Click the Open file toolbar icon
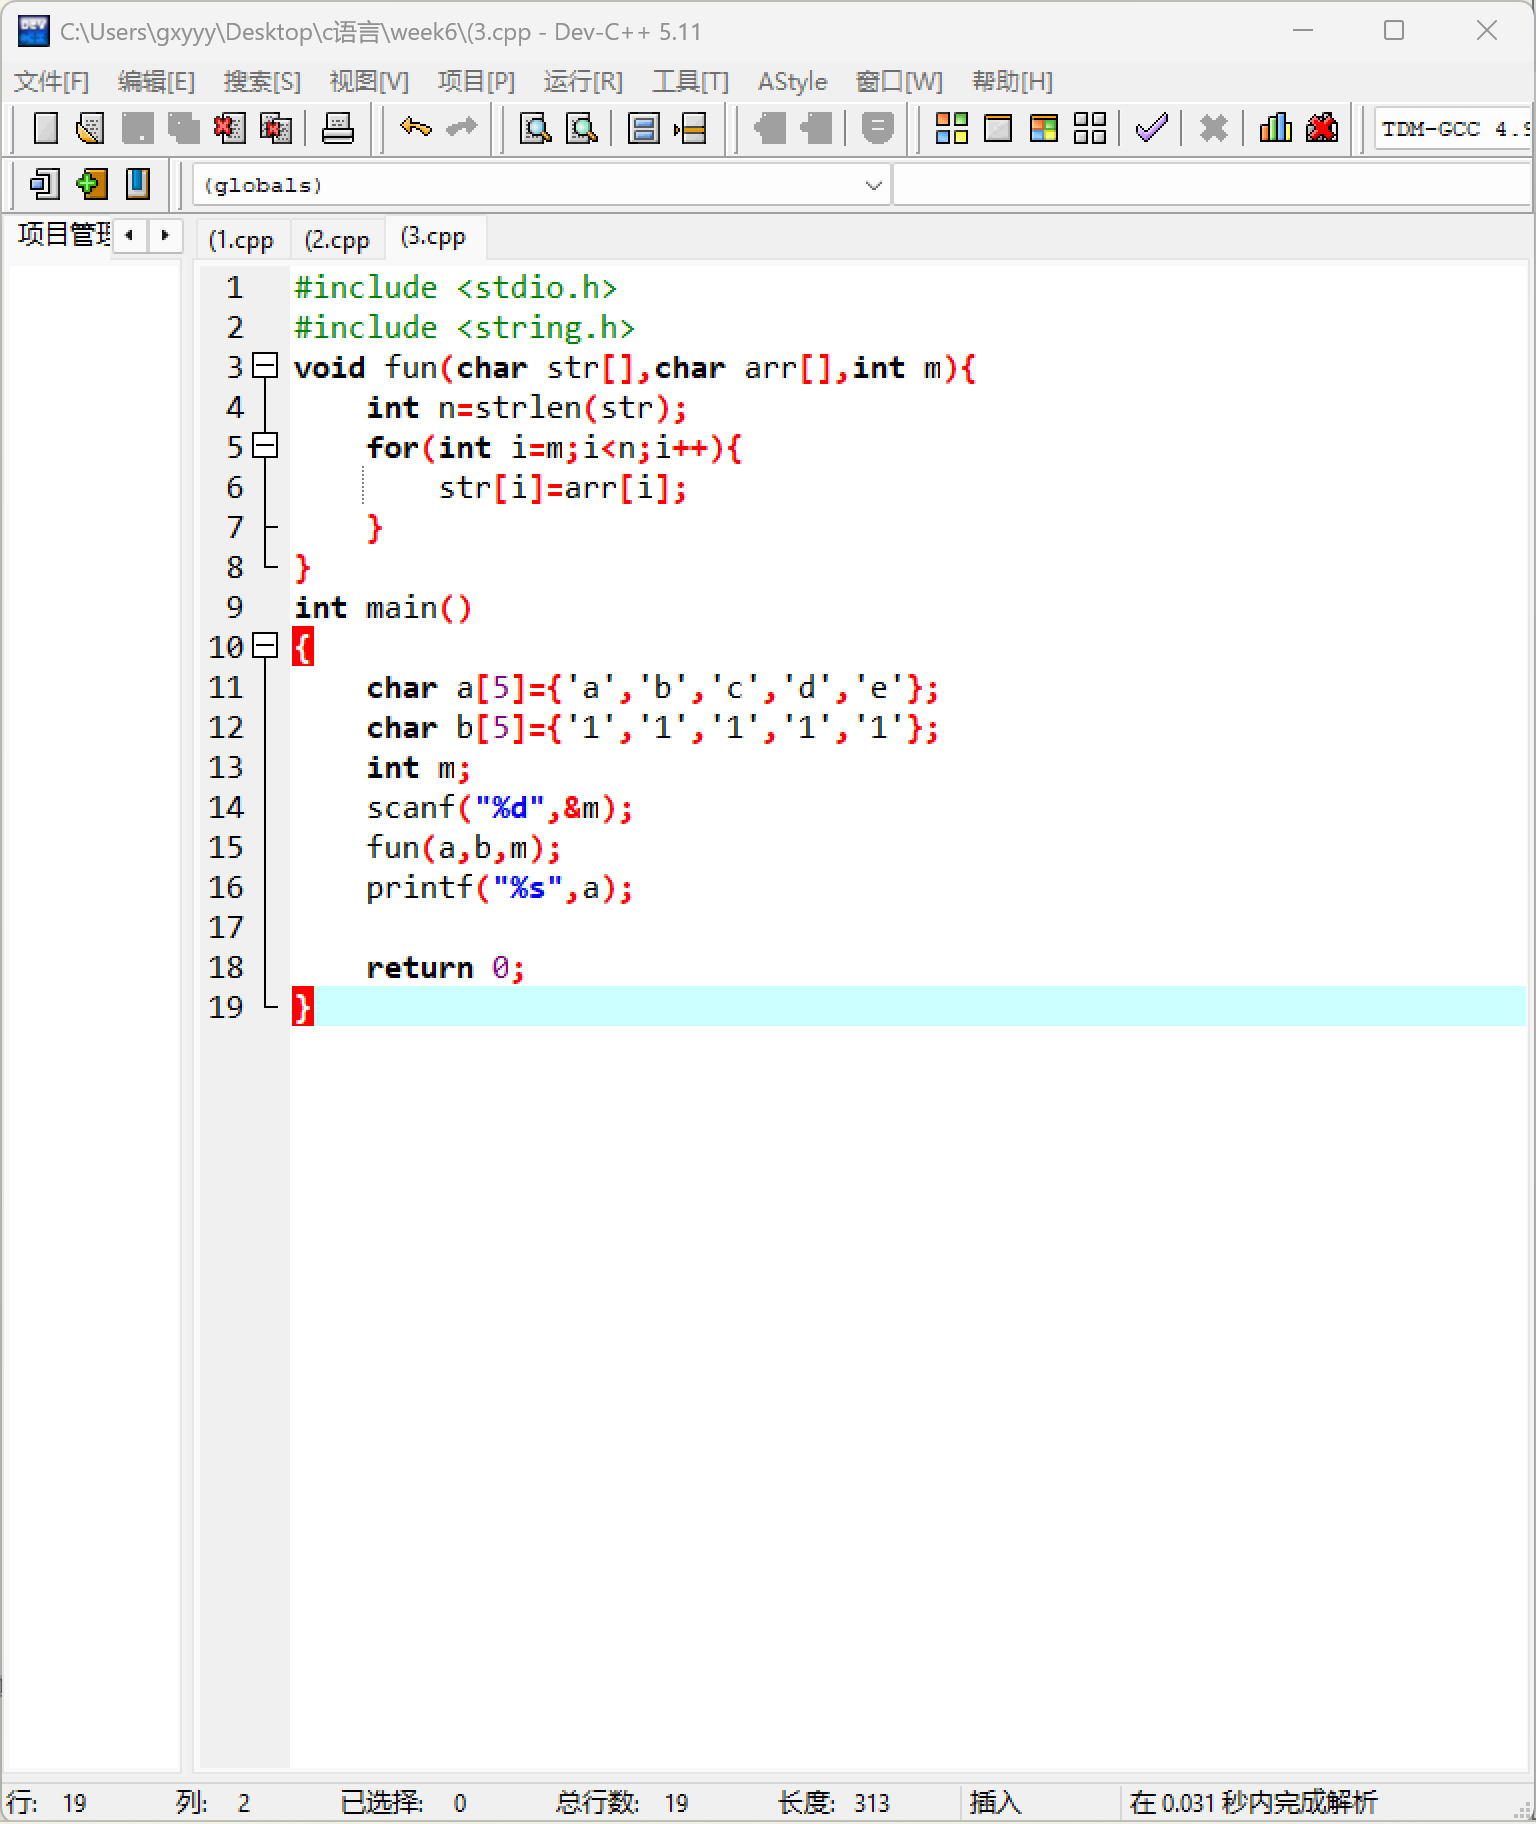 (x=90, y=128)
